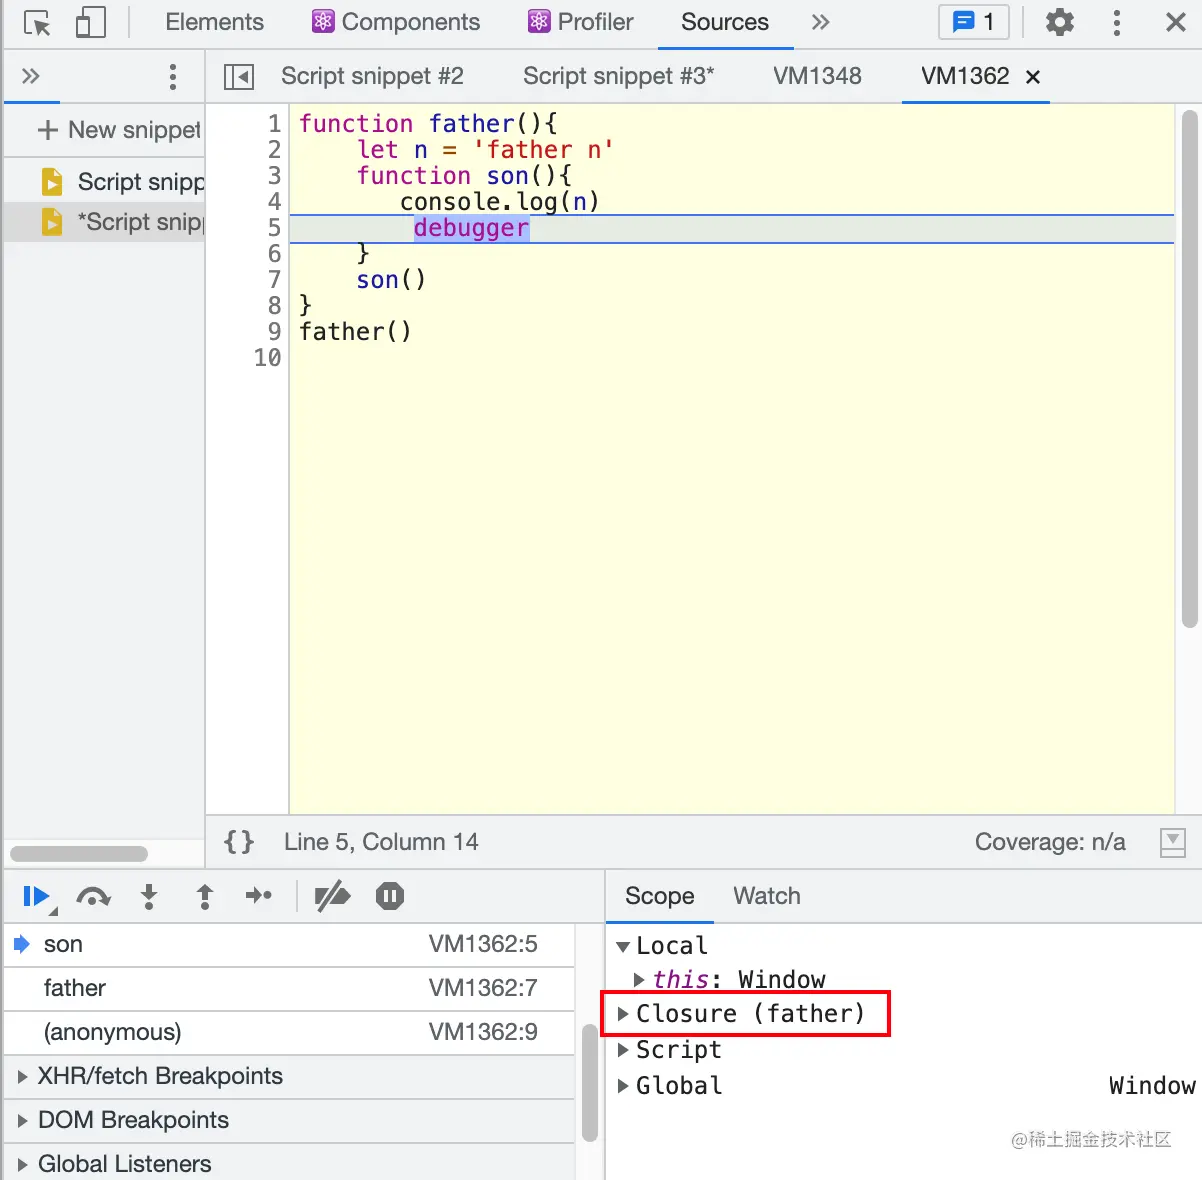Show more navigator pane tabs
Image resolution: width=1202 pixels, height=1180 pixels.
coord(31,76)
